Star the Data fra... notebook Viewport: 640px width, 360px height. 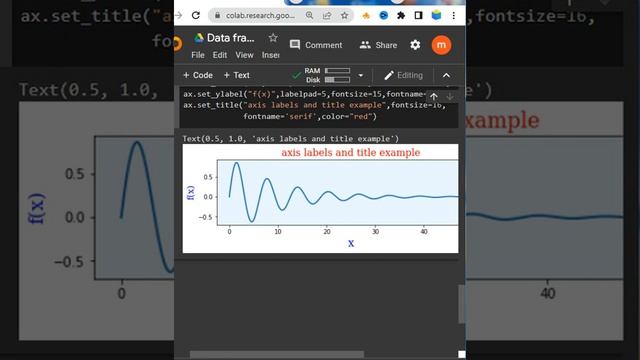point(273,38)
